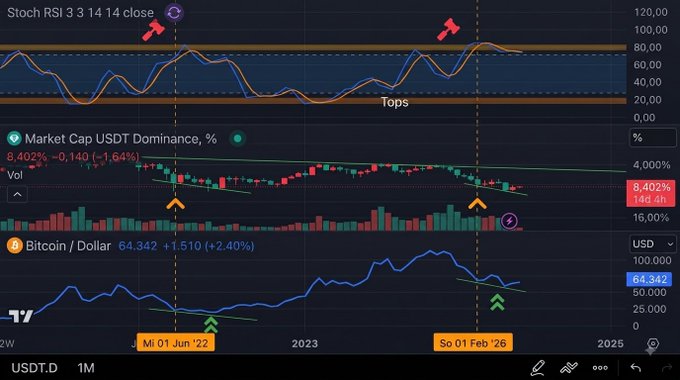Change the 1M timeframe interval
The width and height of the screenshot is (680, 380).
tap(86, 368)
